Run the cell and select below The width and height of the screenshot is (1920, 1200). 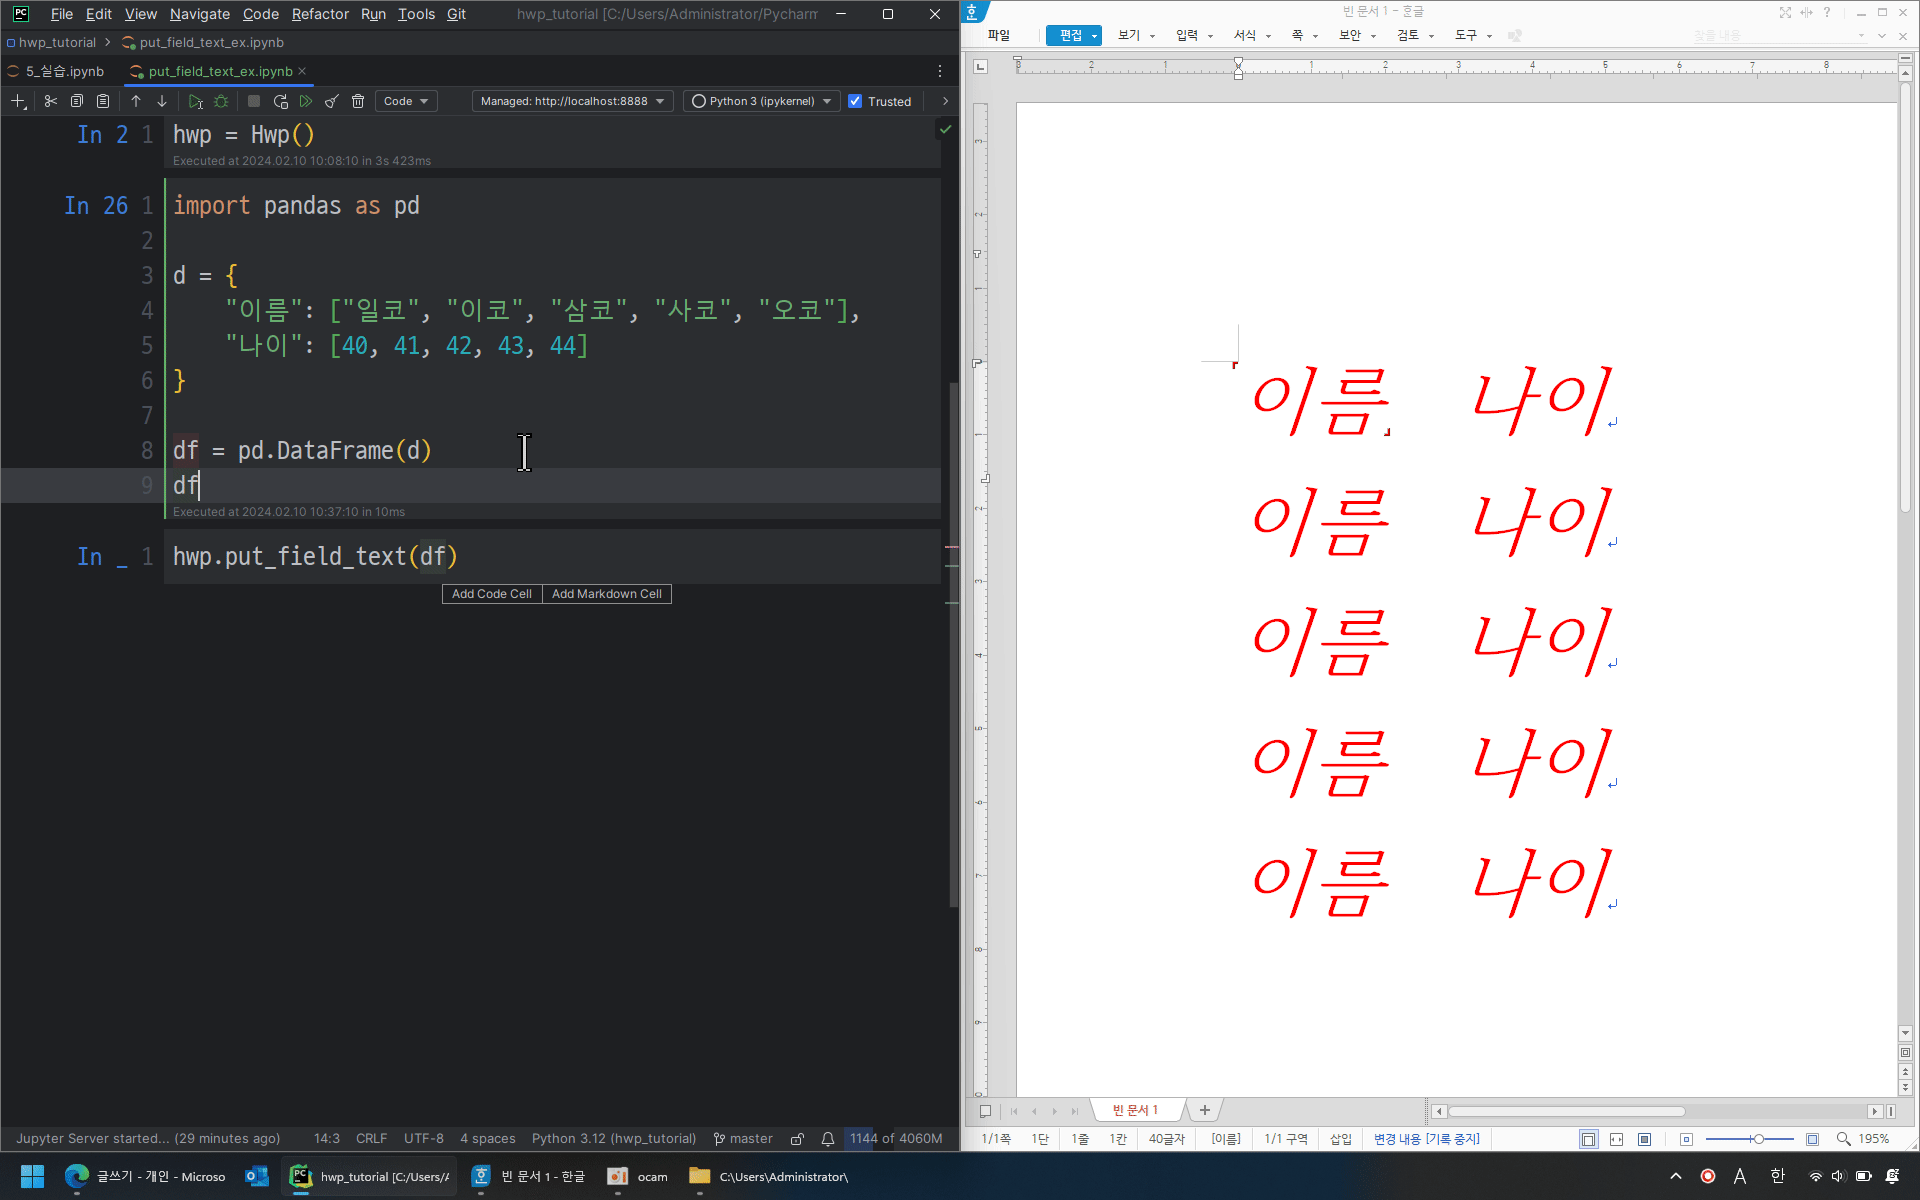click(196, 101)
